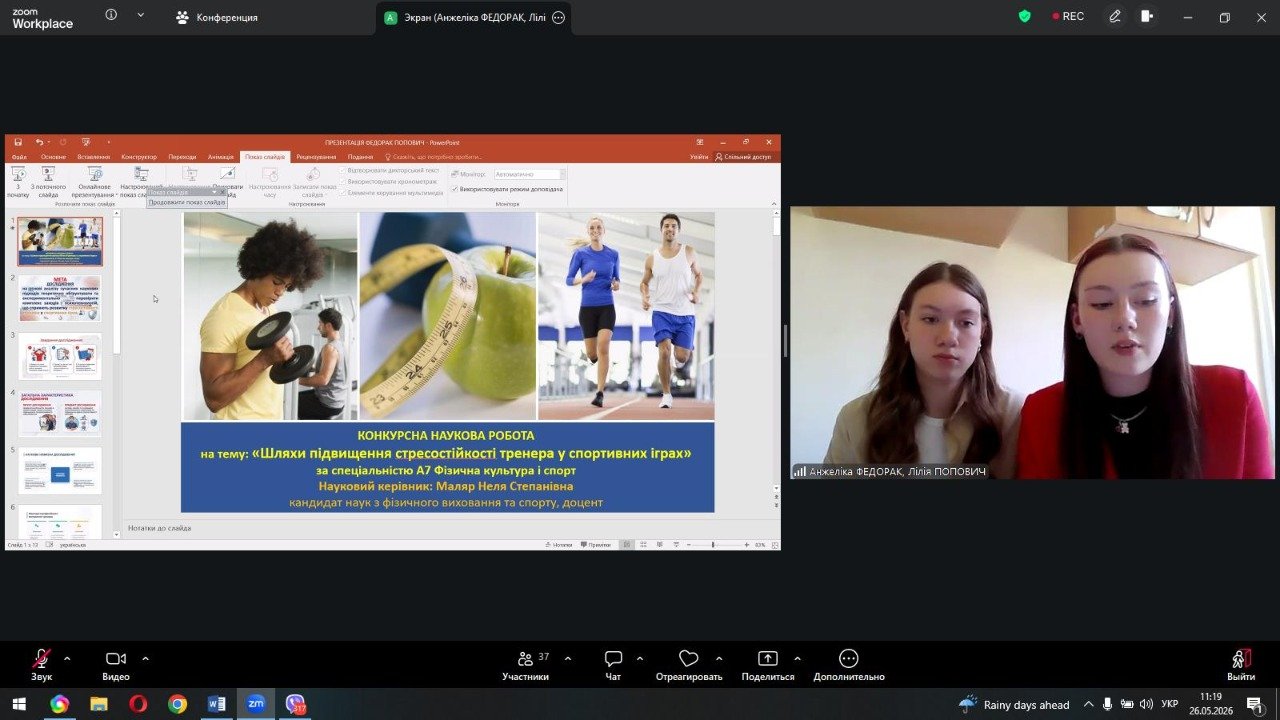Viewport: 1280px width, 720px height.
Task: Open the shared screen tab's more options
Action: 558,17
